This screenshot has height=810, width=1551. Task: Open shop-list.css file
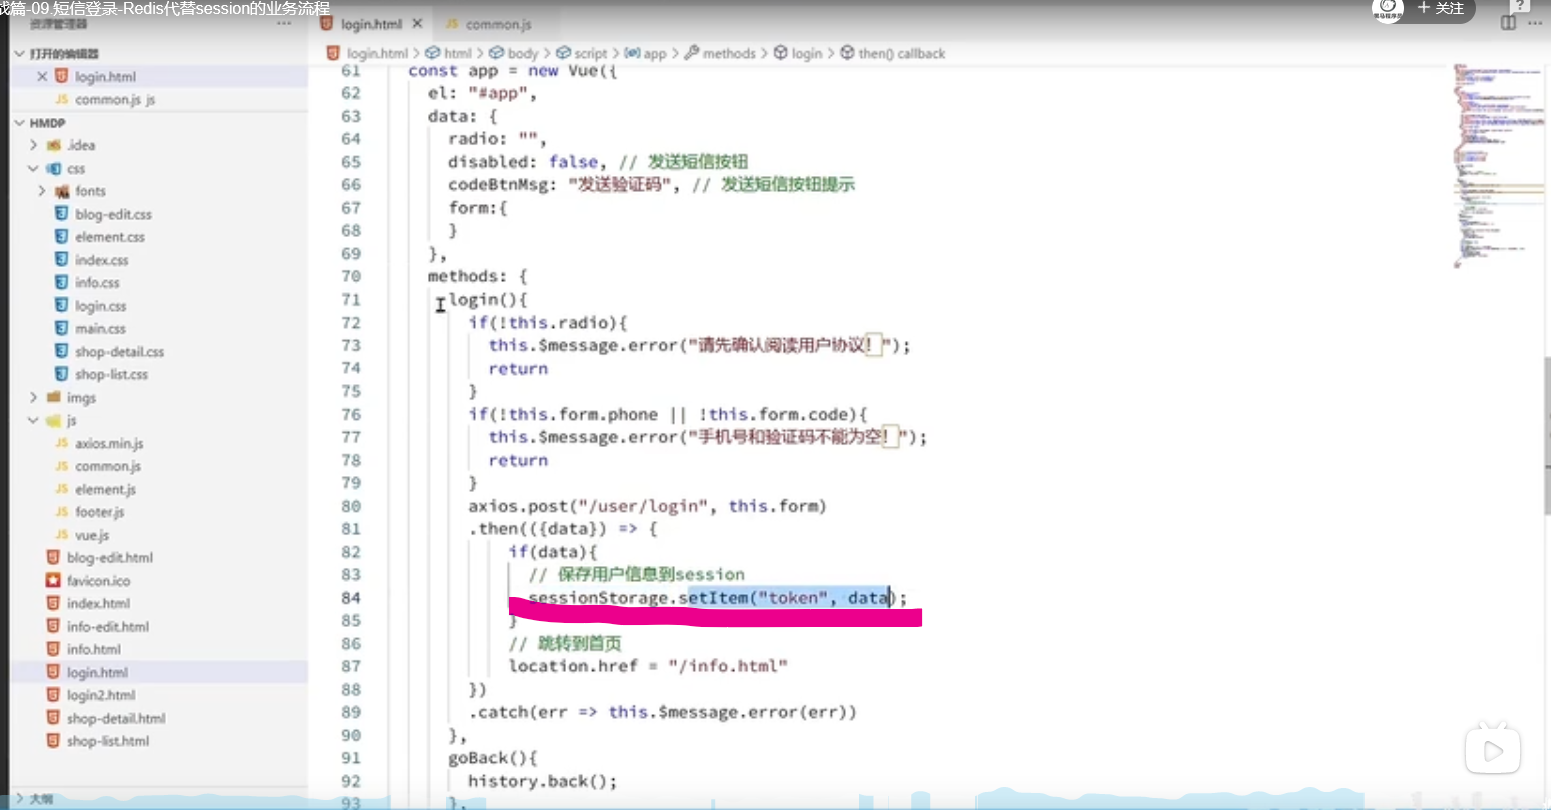[x=111, y=375]
